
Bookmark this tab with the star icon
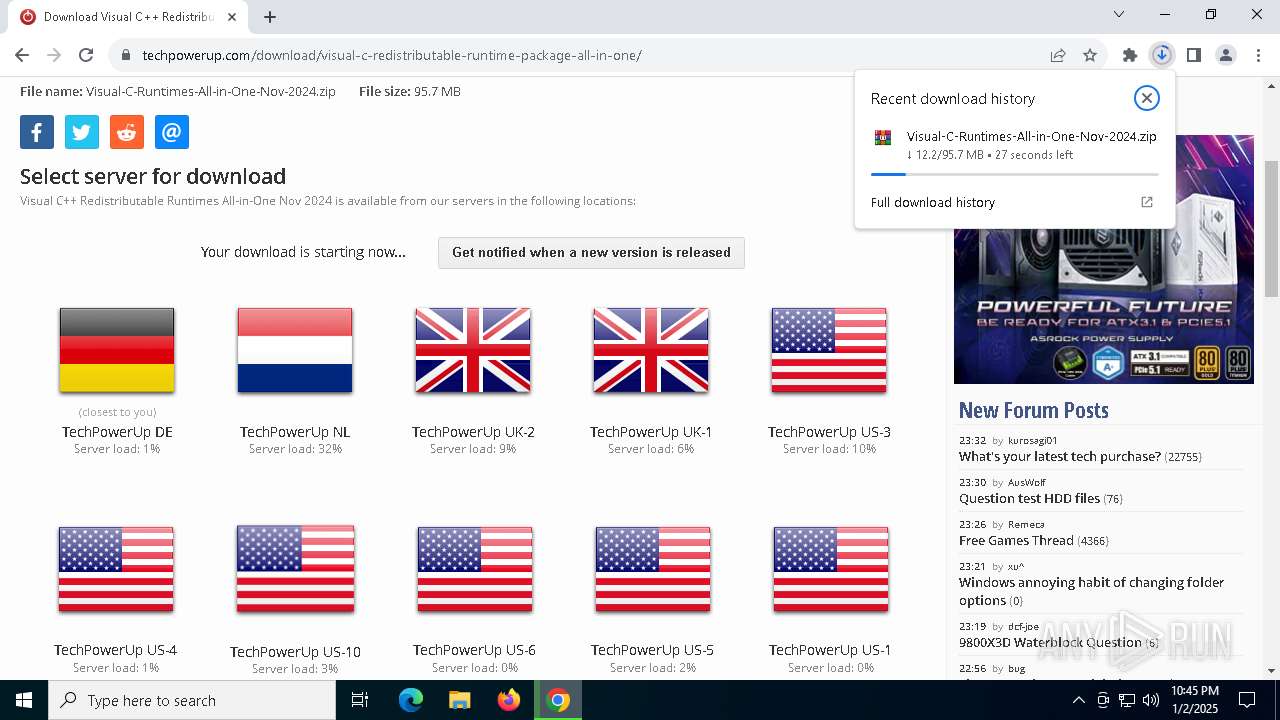point(1090,55)
